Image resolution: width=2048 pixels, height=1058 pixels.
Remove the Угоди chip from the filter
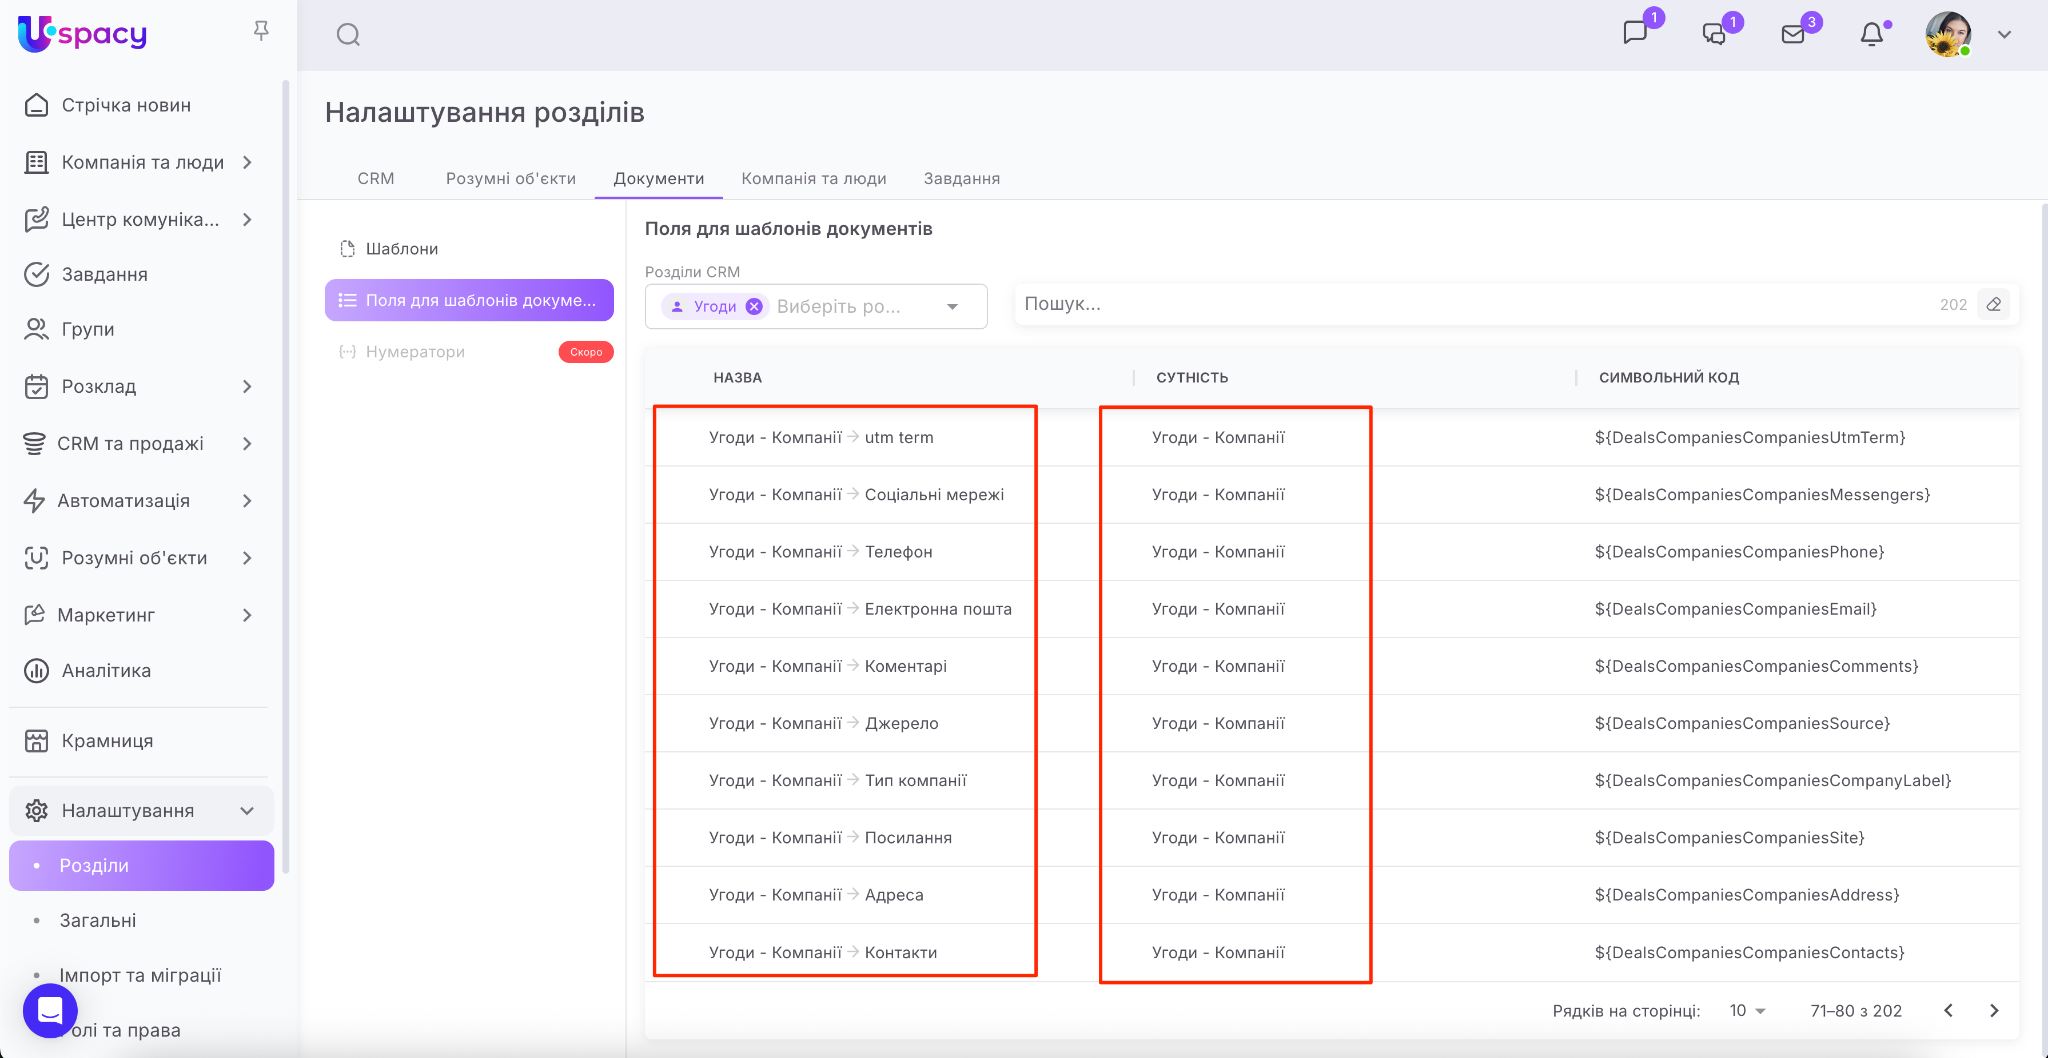pos(754,307)
